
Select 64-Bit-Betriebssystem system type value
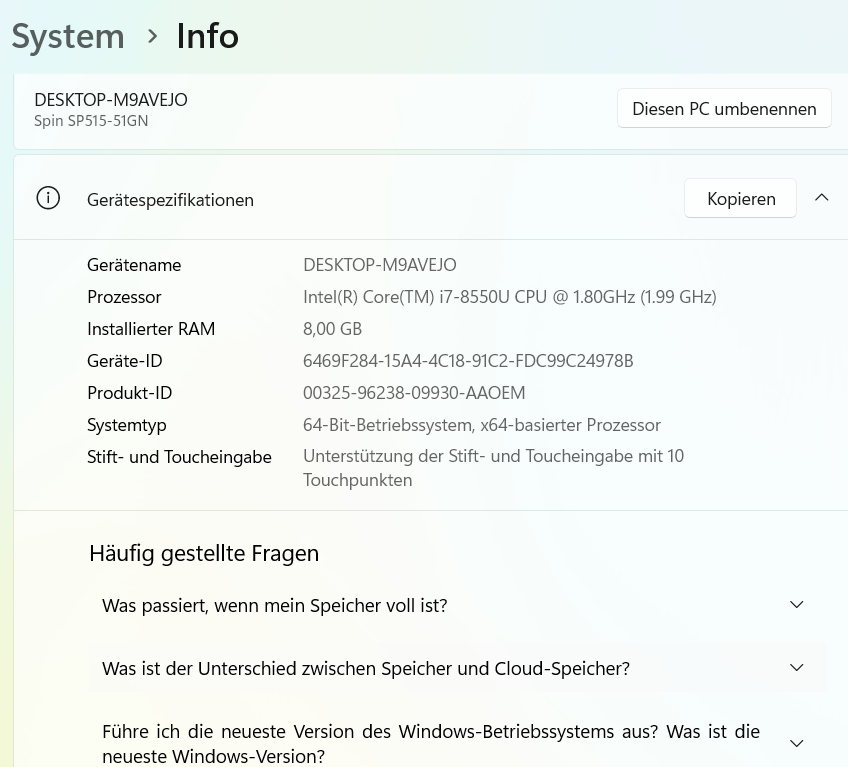coord(481,425)
